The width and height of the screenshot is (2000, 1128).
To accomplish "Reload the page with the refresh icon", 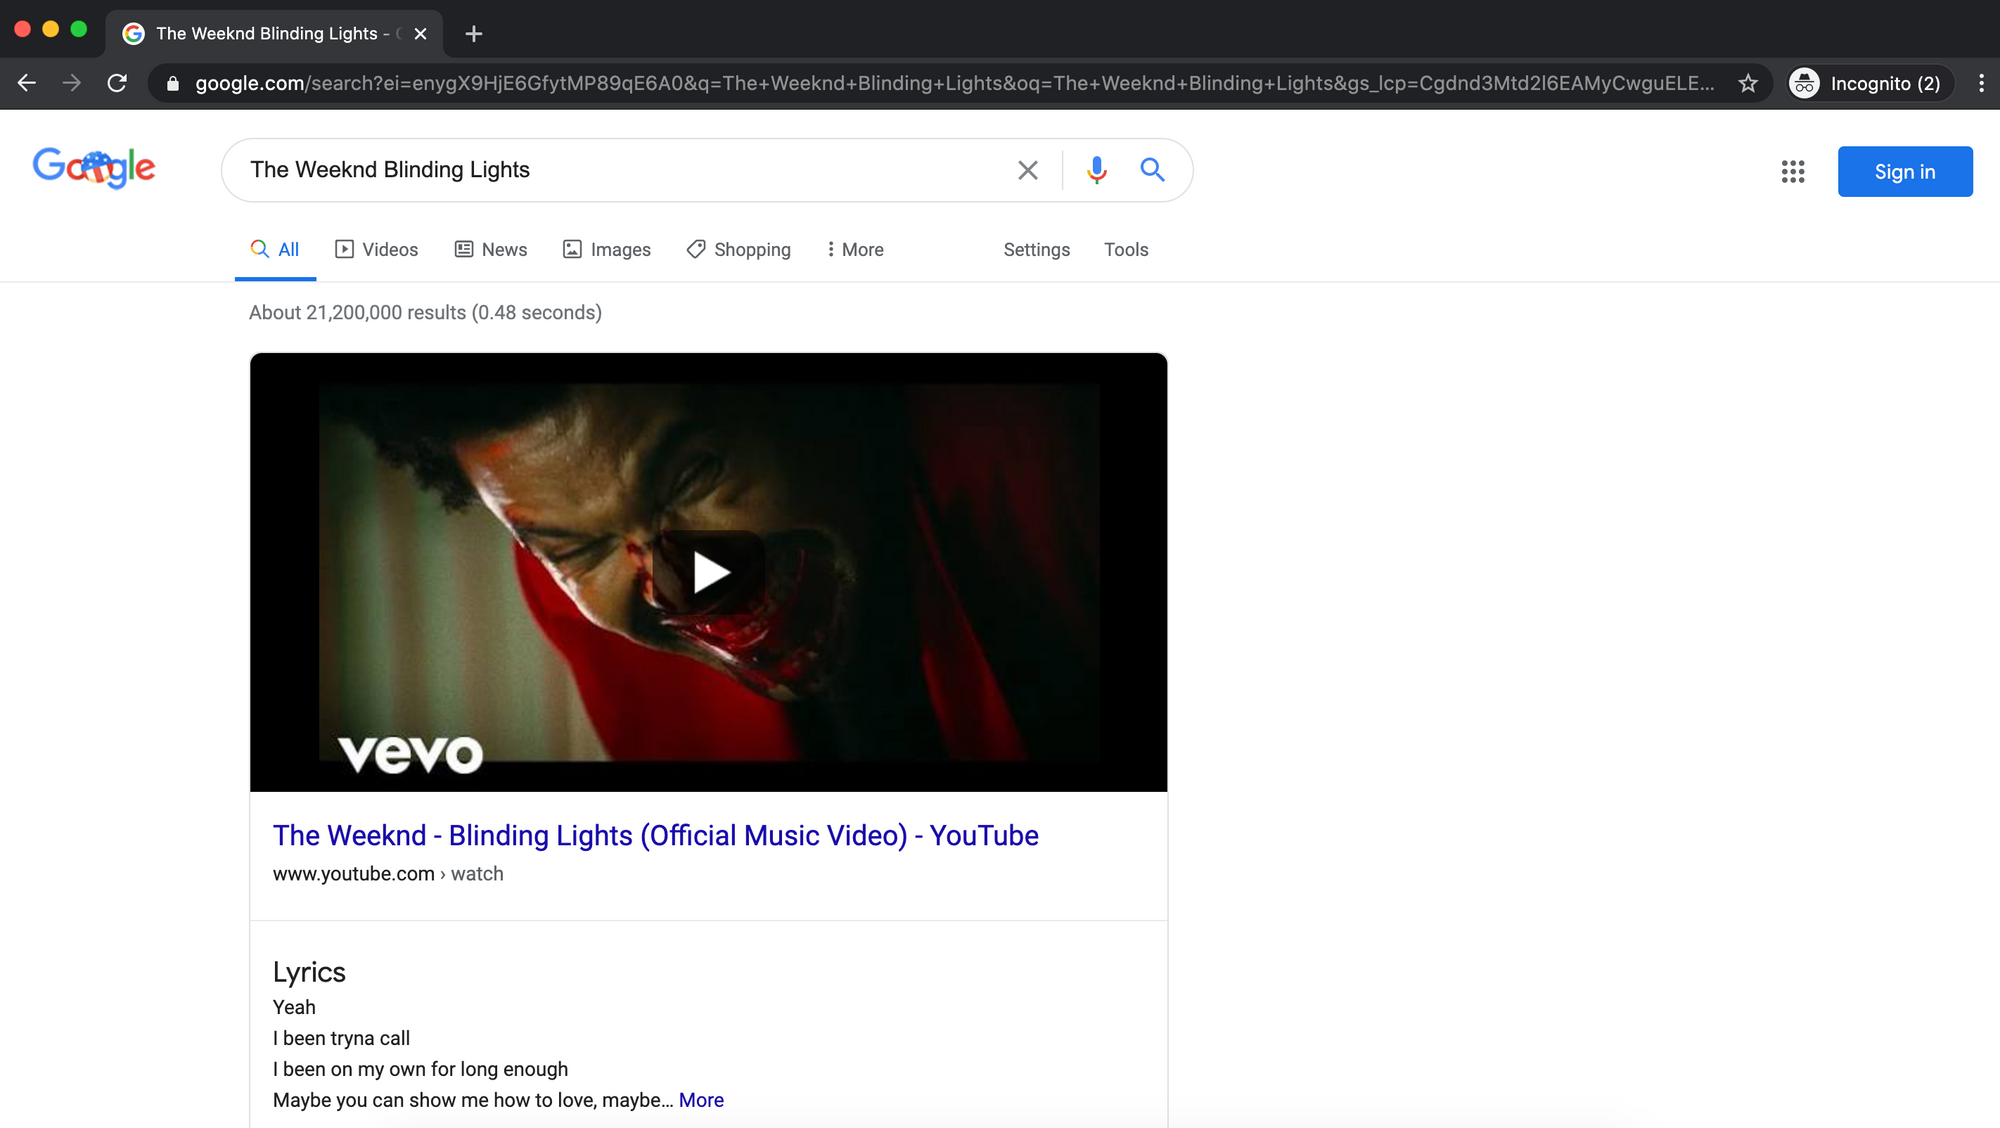I will click(x=117, y=83).
